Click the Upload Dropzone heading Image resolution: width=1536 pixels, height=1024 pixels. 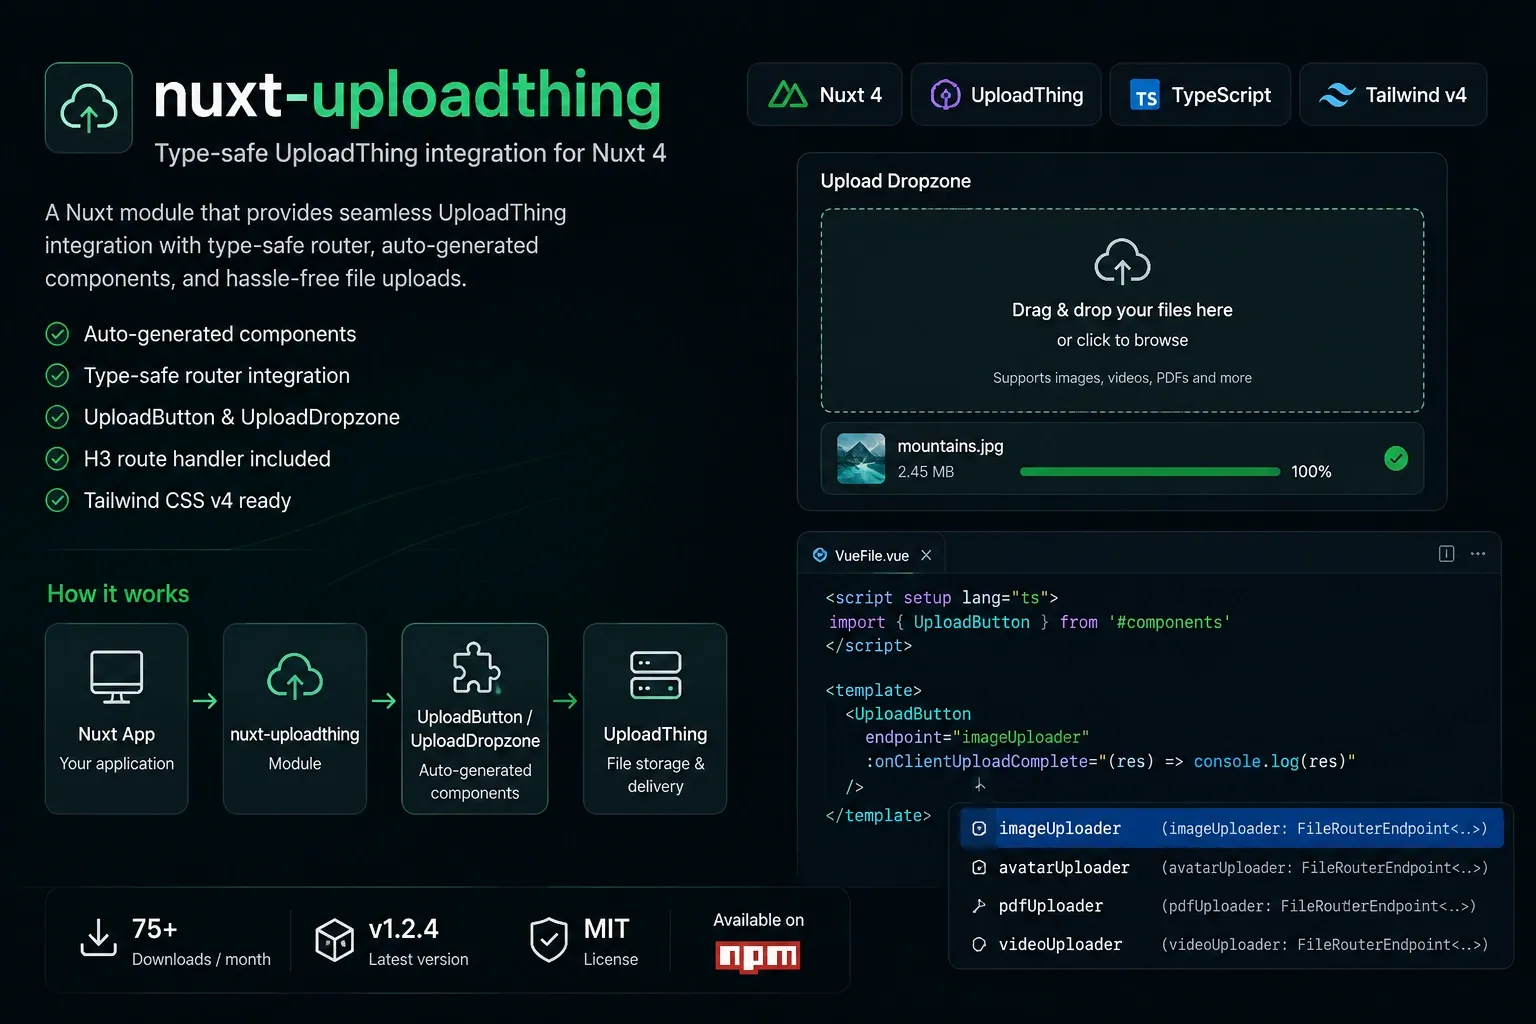pos(896,181)
